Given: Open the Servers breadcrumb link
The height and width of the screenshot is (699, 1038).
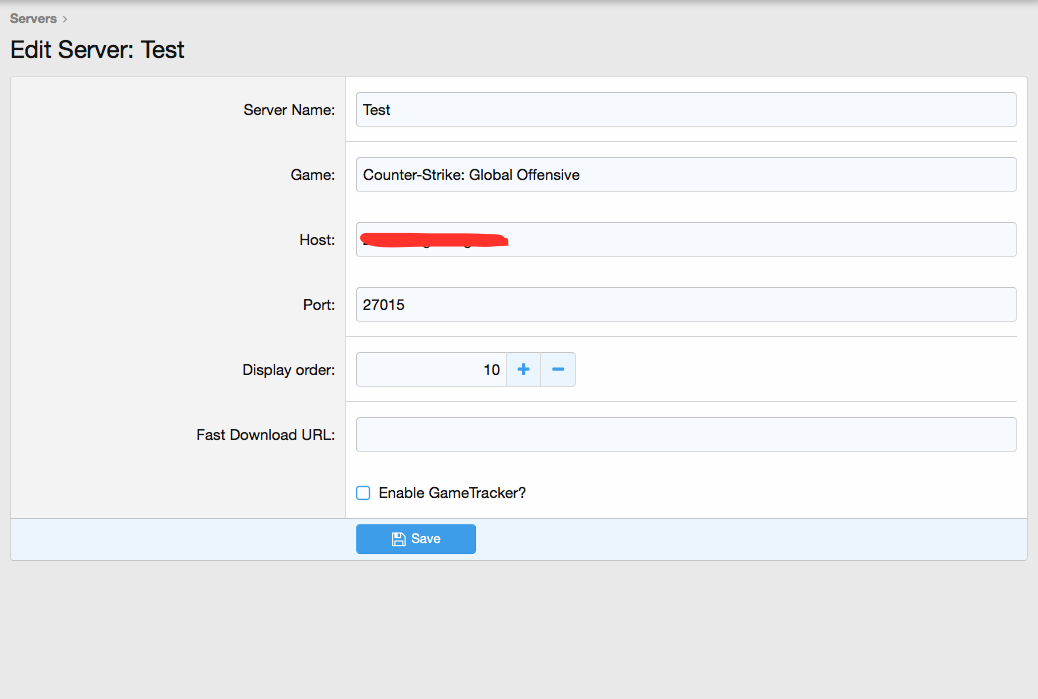Looking at the screenshot, I should click(x=33, y=19).
